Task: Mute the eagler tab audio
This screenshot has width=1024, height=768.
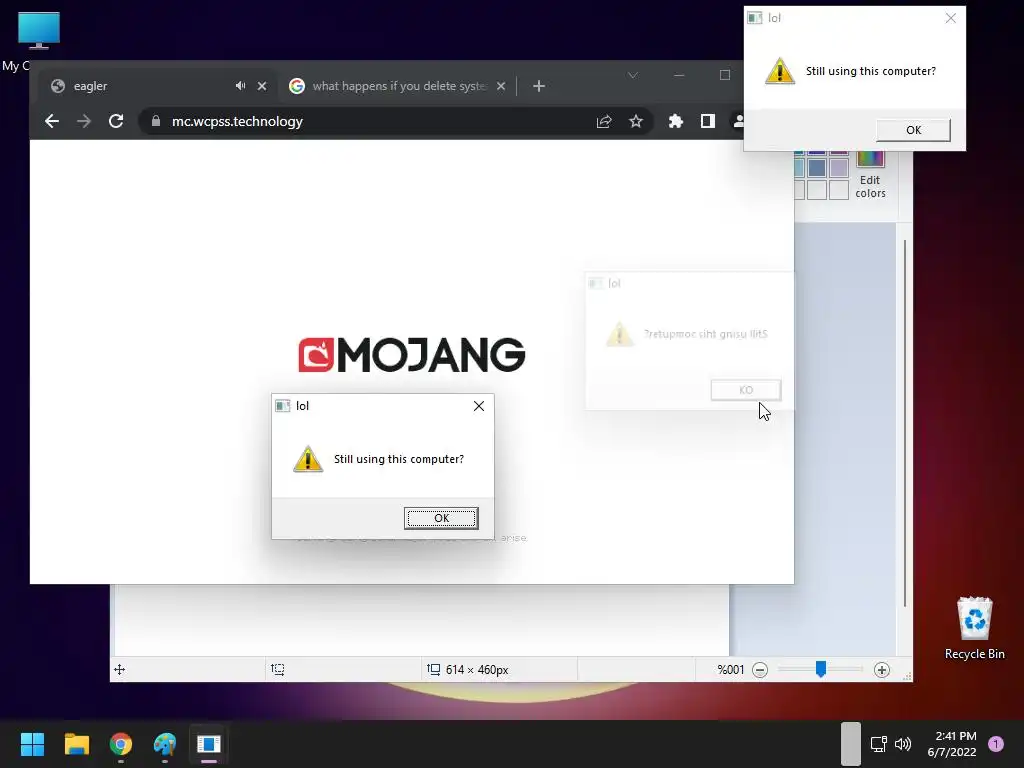Action: 240,86
